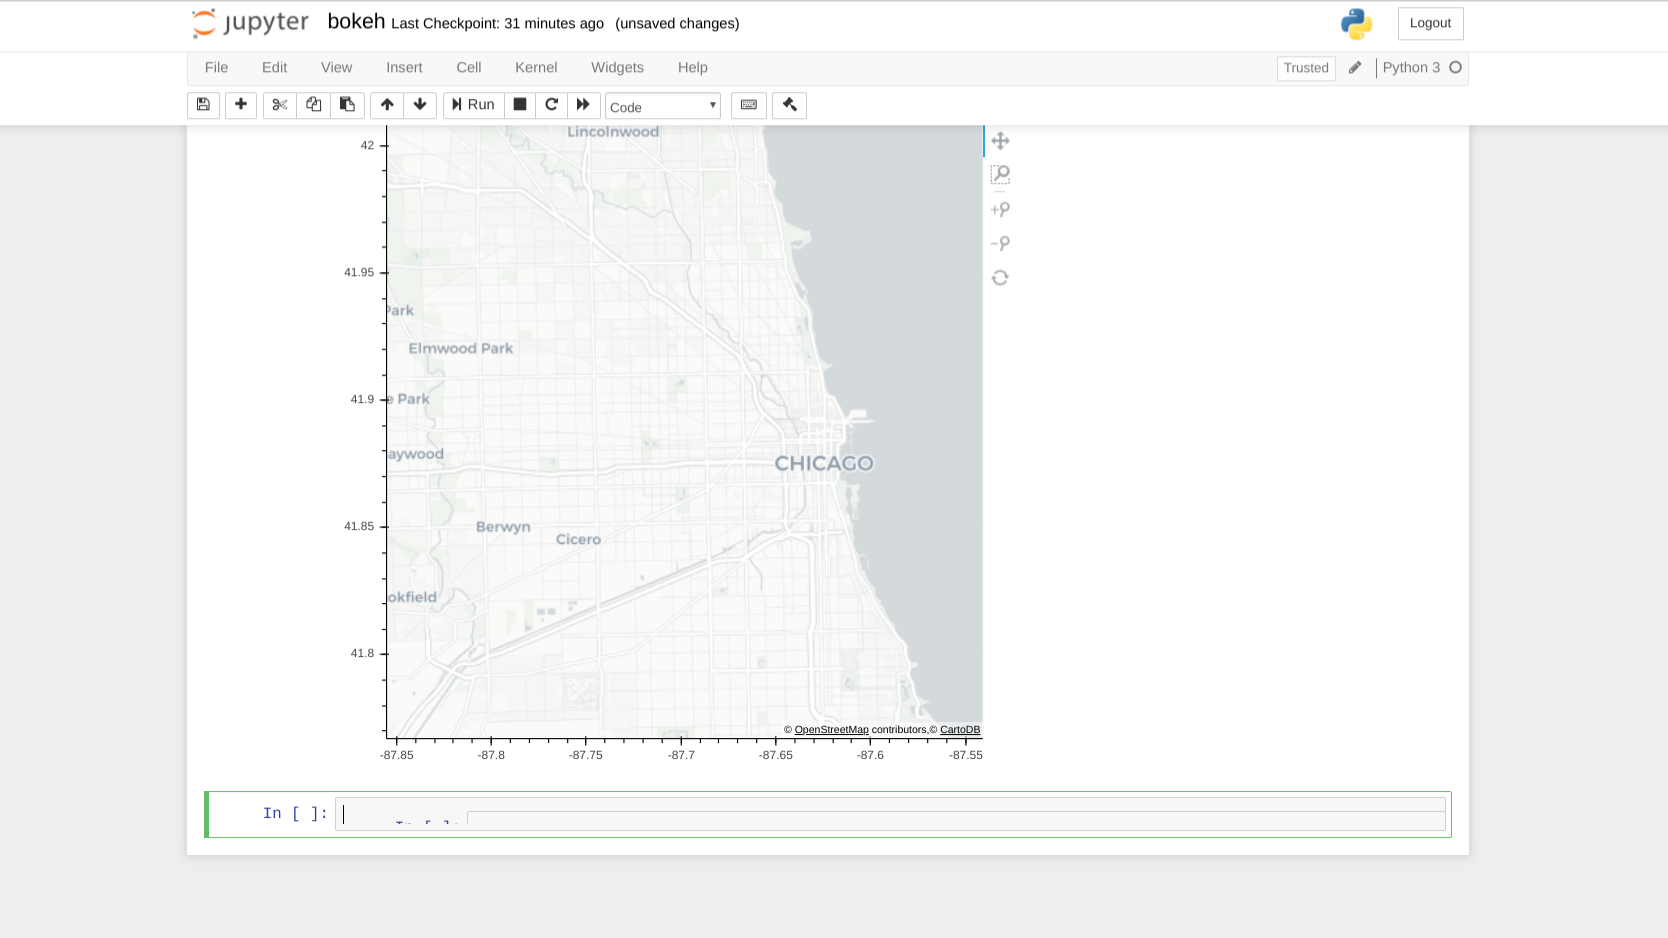Reset the Bokeh plot view
Image resolution: width=1668 pixels, height=938 pixels.
point(1000,277)
